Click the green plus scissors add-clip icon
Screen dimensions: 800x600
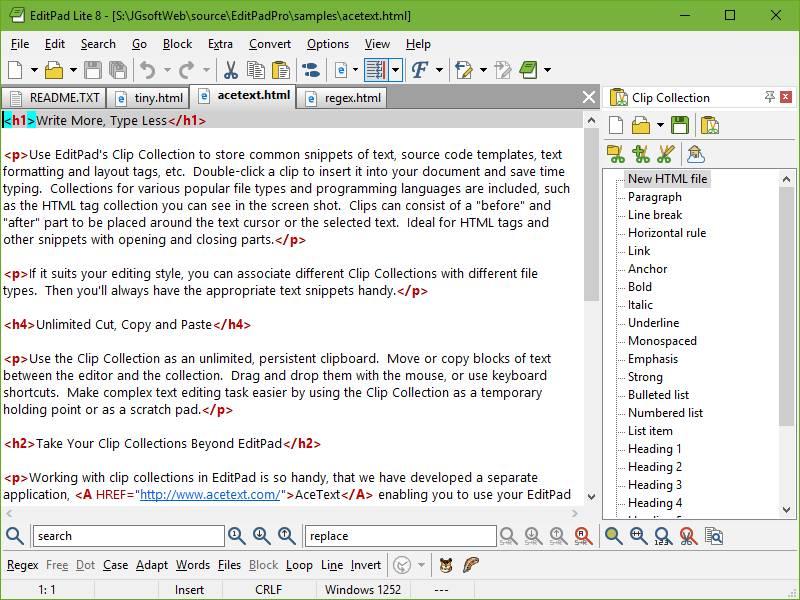[641, 154]
